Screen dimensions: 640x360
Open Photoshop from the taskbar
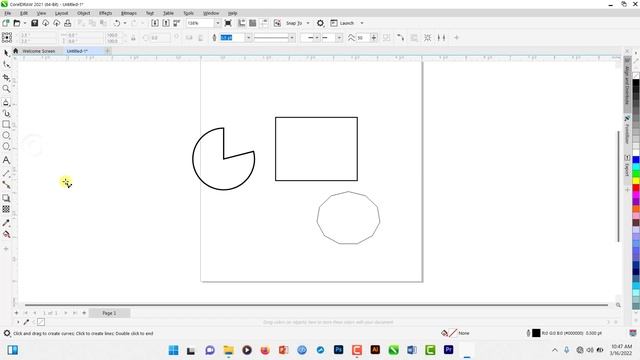point(338,350)
